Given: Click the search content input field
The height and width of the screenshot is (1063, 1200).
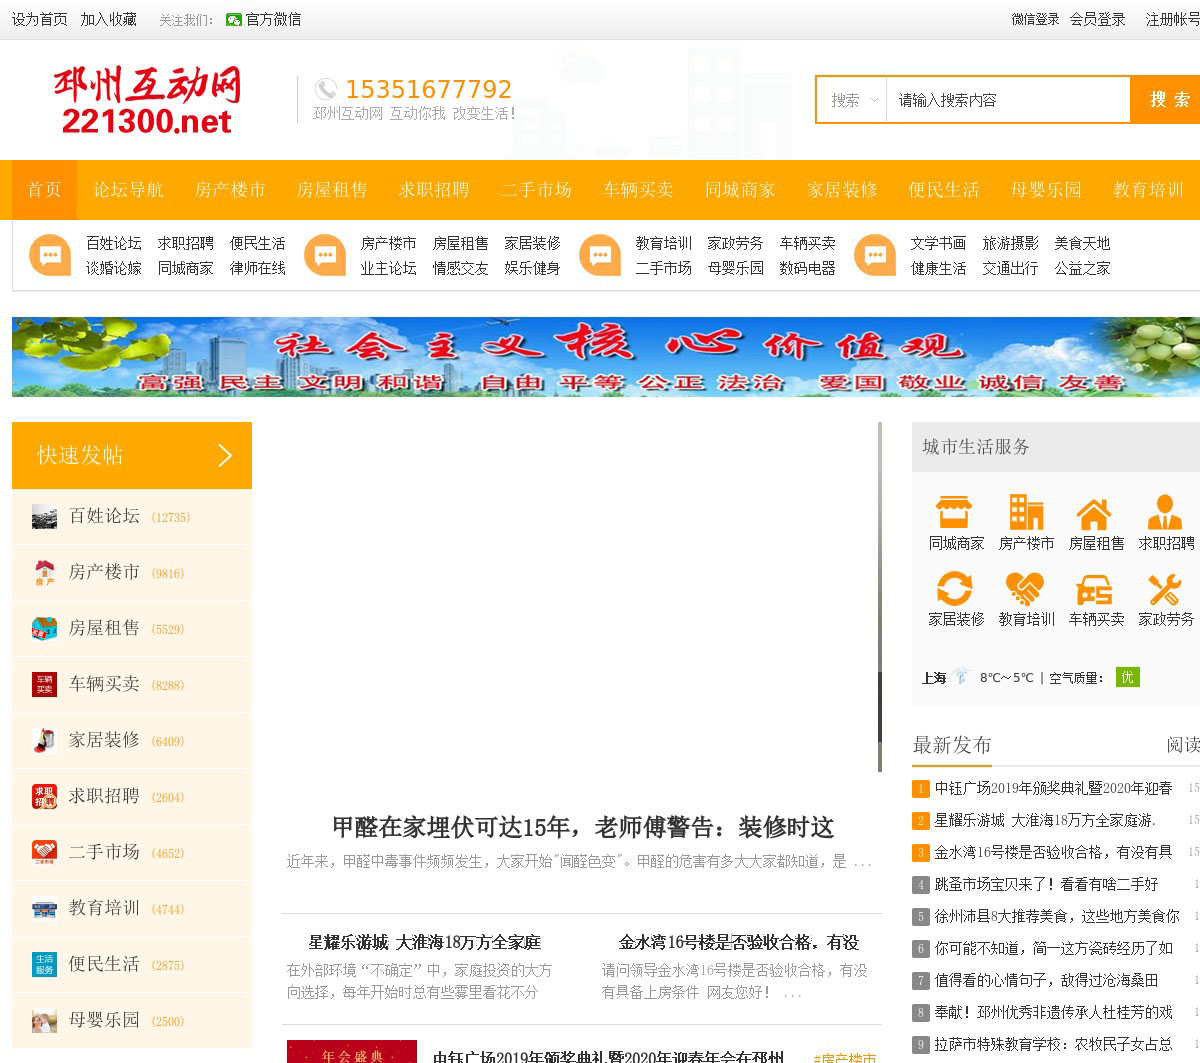Looking at the screenshot, I should click(1007, 100).
